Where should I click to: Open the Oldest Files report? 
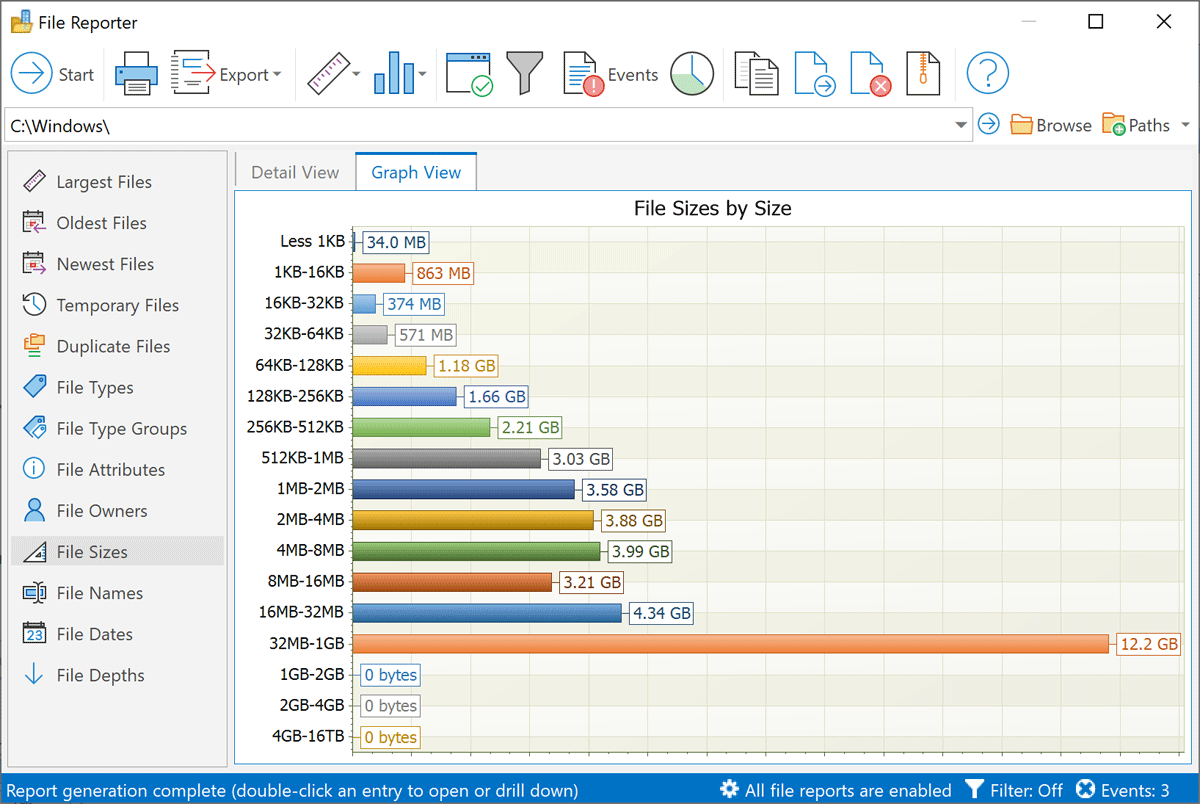pyautogui.click(x=117, y=223)
